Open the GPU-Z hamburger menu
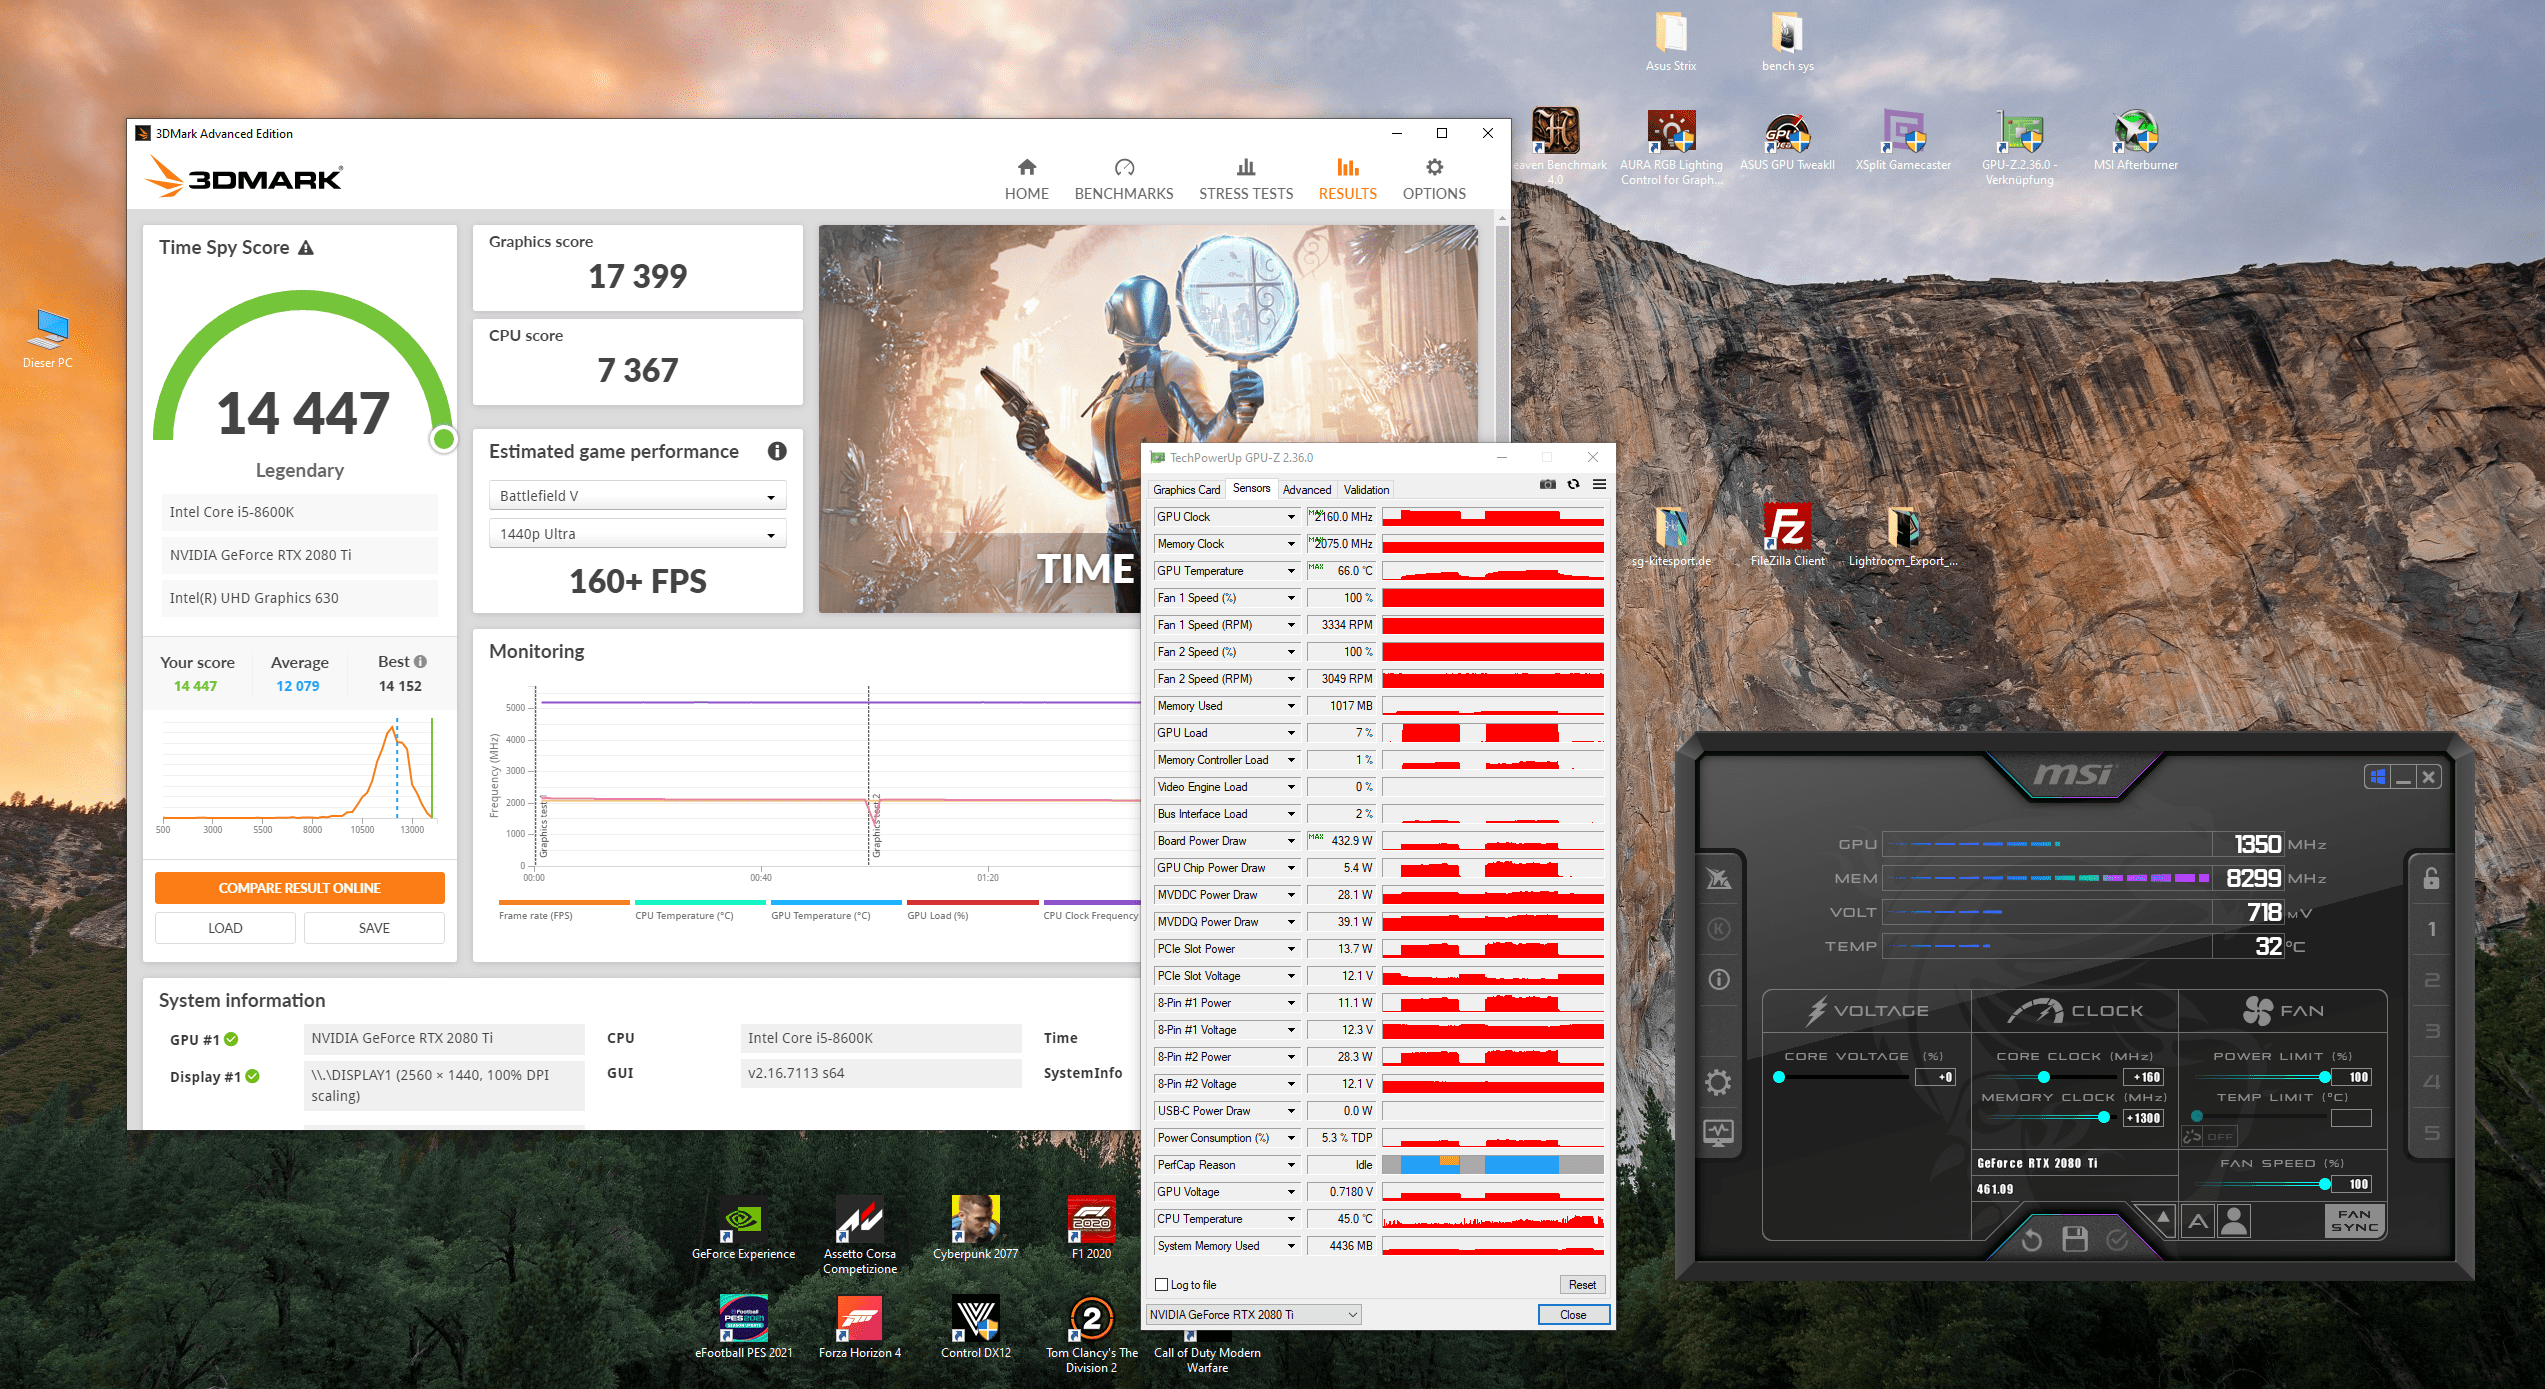Image resolution: width=2545 pixels, height=1389 pixels. pos(1599,485)
